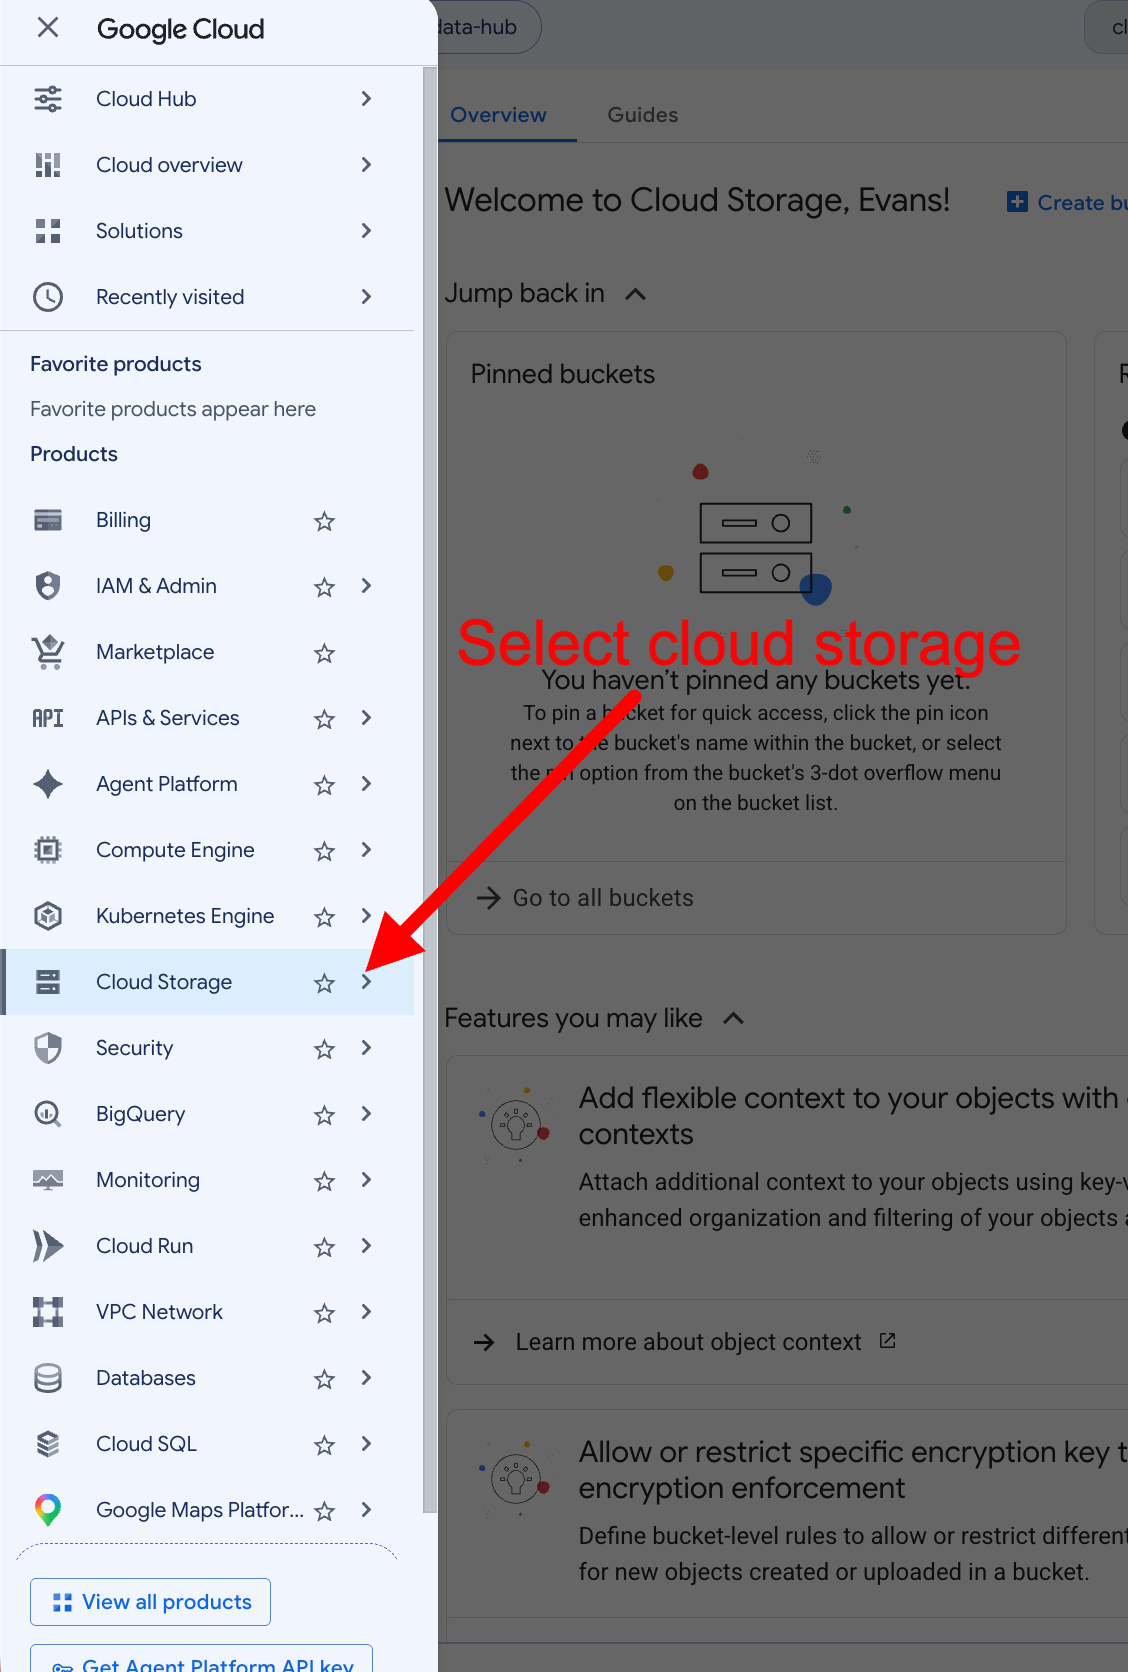This screenshot has width=1128, height=1672.
Task: Select Agent Platform in the products list
Action: pyautogui.click(x=167, y=784)
